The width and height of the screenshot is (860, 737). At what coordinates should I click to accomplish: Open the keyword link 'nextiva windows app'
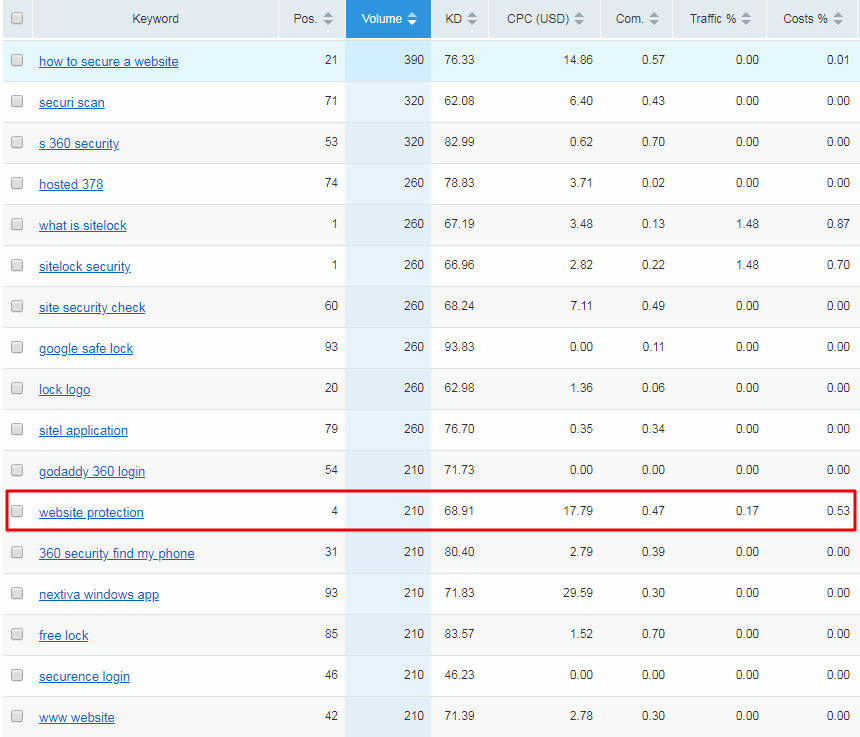[98, 593]
